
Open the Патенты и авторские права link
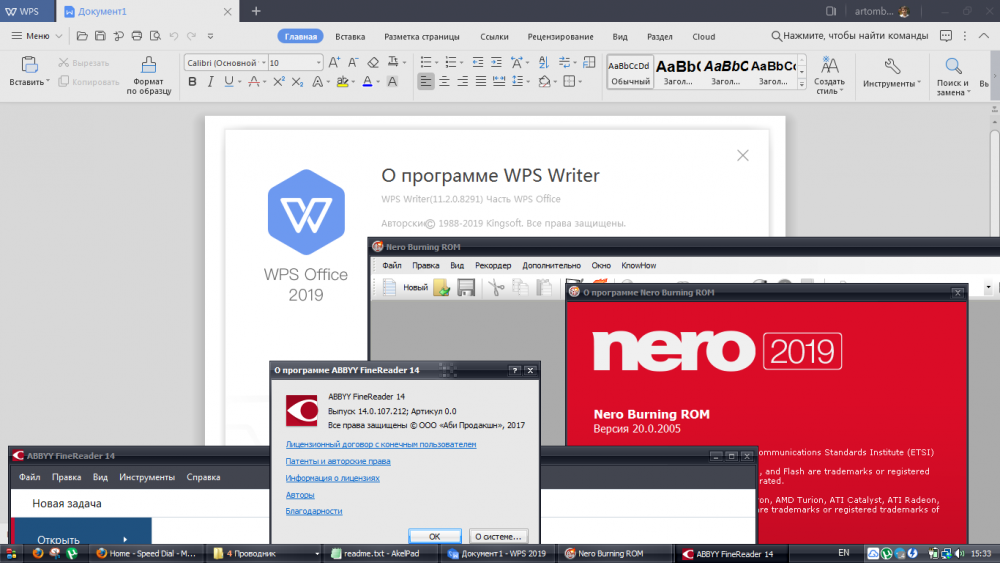338,461
